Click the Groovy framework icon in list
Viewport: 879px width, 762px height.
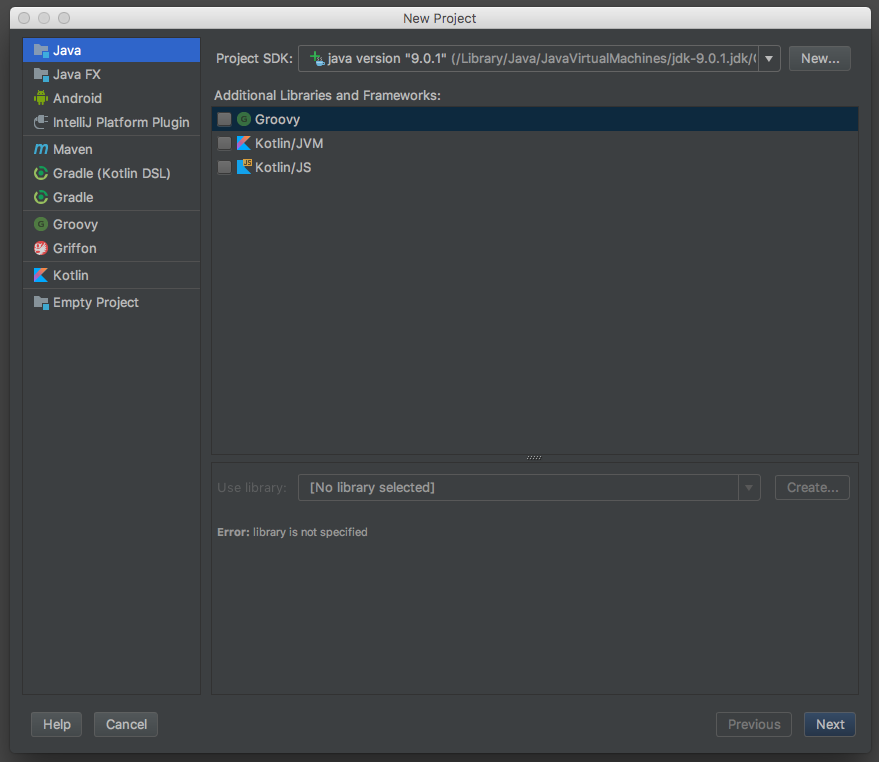pos(244,119)
